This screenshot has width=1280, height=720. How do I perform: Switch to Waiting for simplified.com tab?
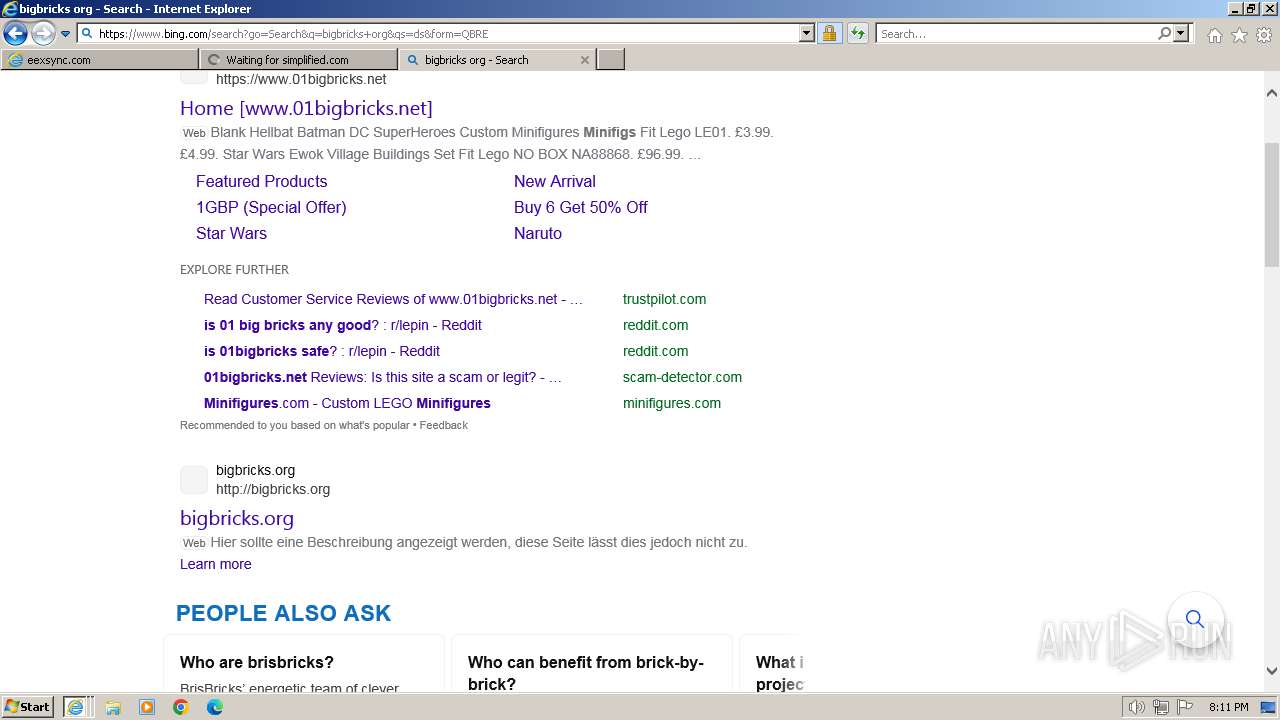click(x=298, y=60)
